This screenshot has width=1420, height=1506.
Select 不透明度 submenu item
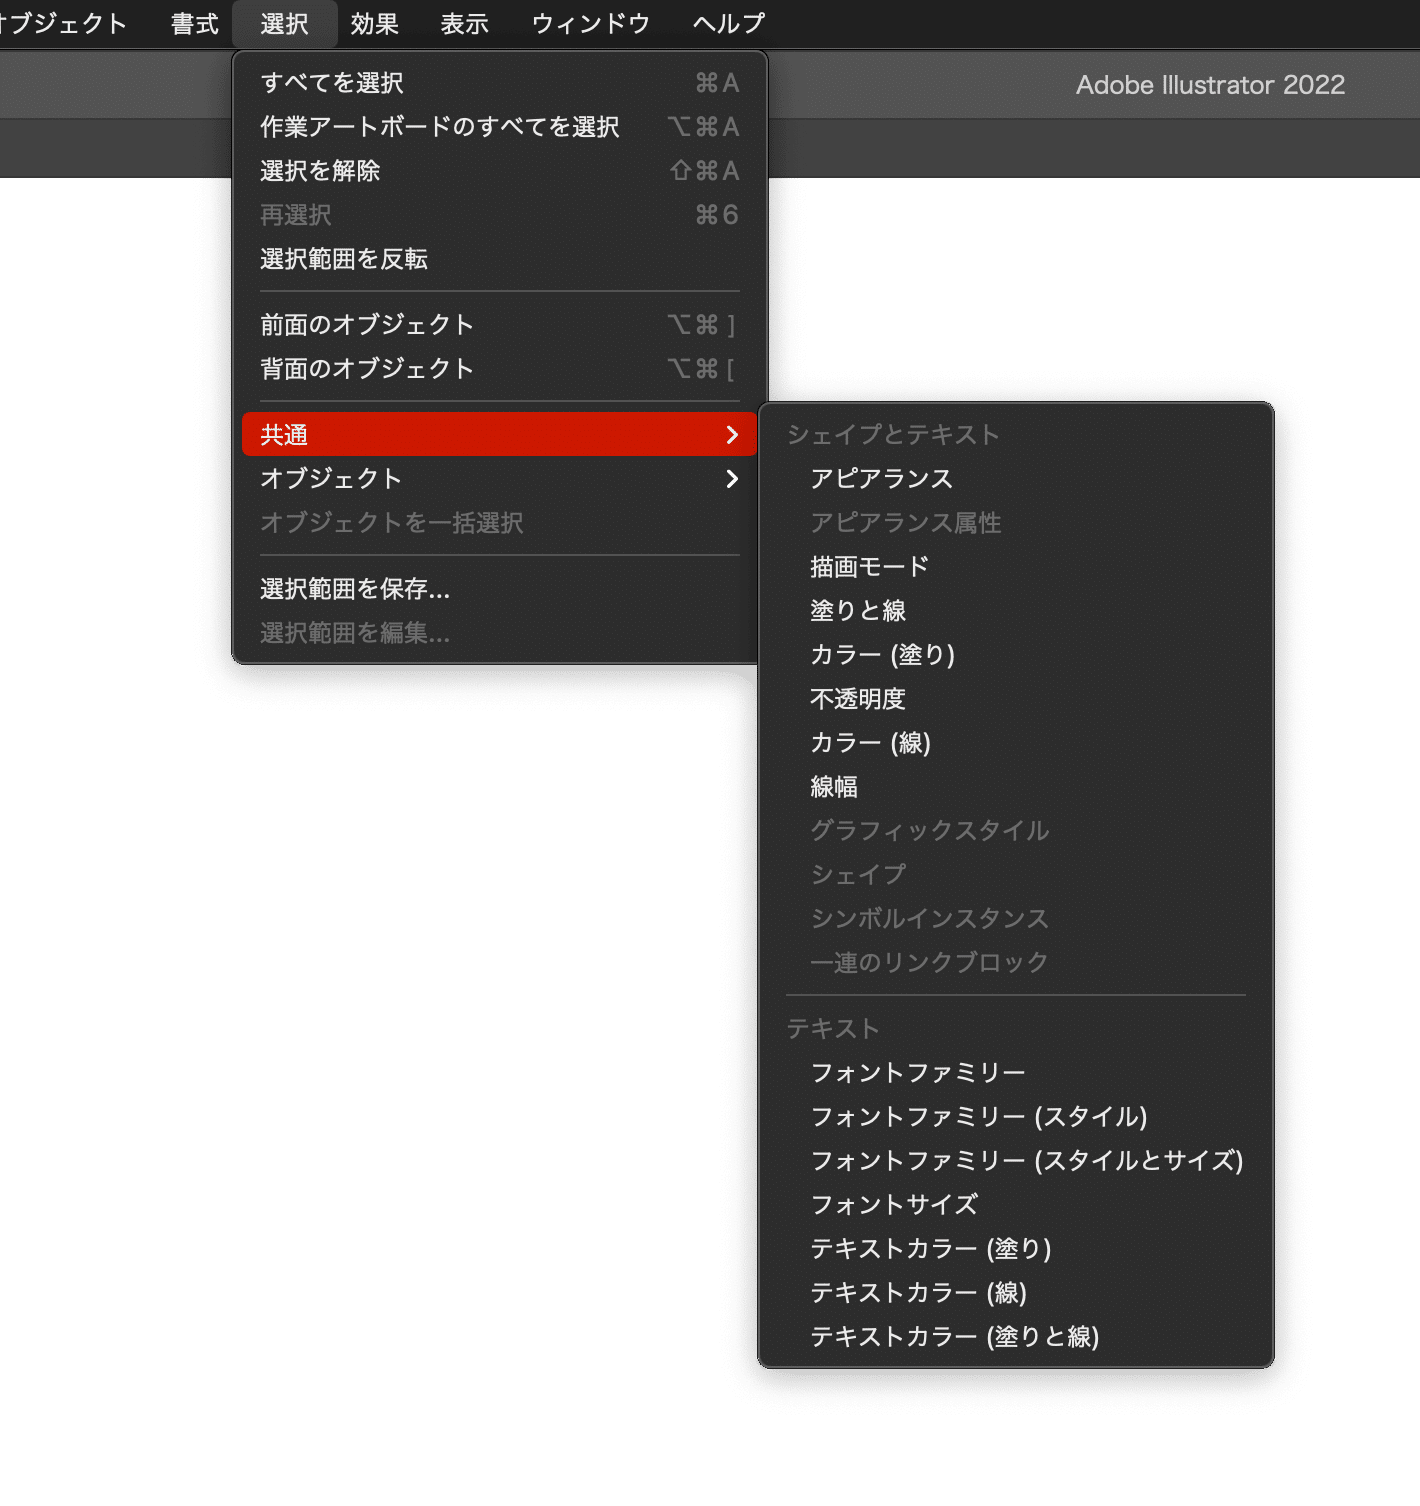[x=1016, y=699]
